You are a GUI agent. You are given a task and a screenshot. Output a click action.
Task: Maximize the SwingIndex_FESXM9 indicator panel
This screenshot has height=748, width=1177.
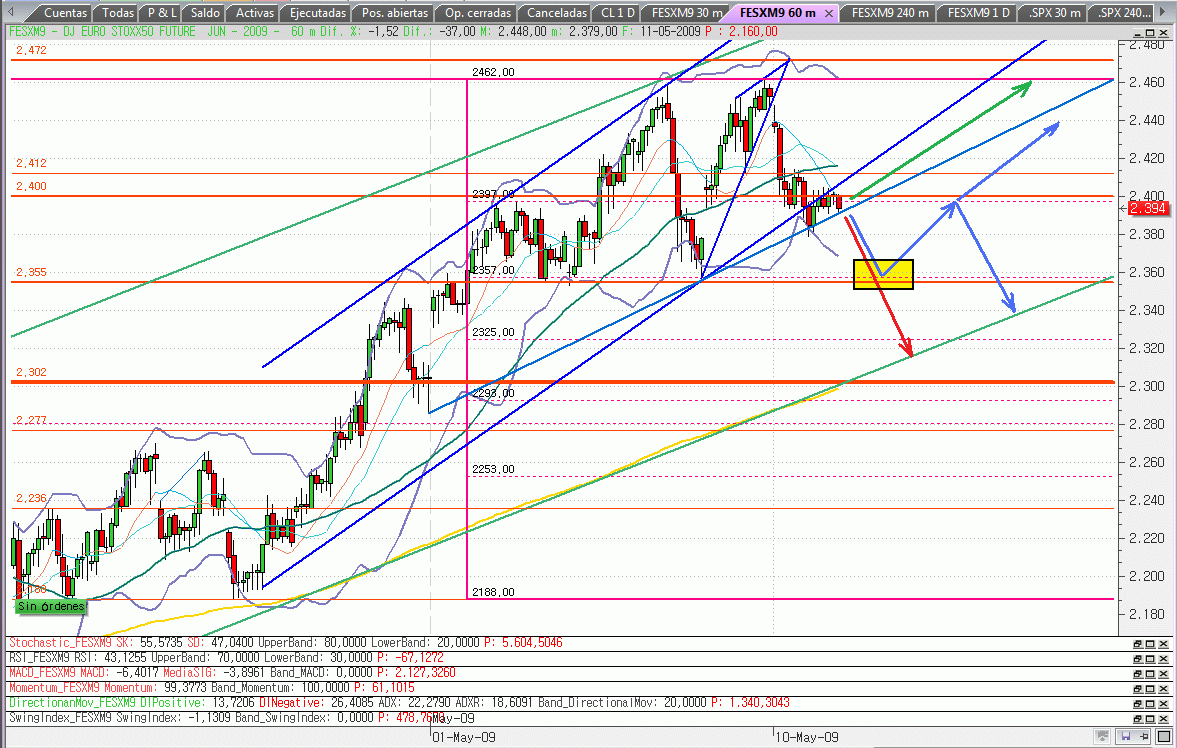pos(1150,719)
